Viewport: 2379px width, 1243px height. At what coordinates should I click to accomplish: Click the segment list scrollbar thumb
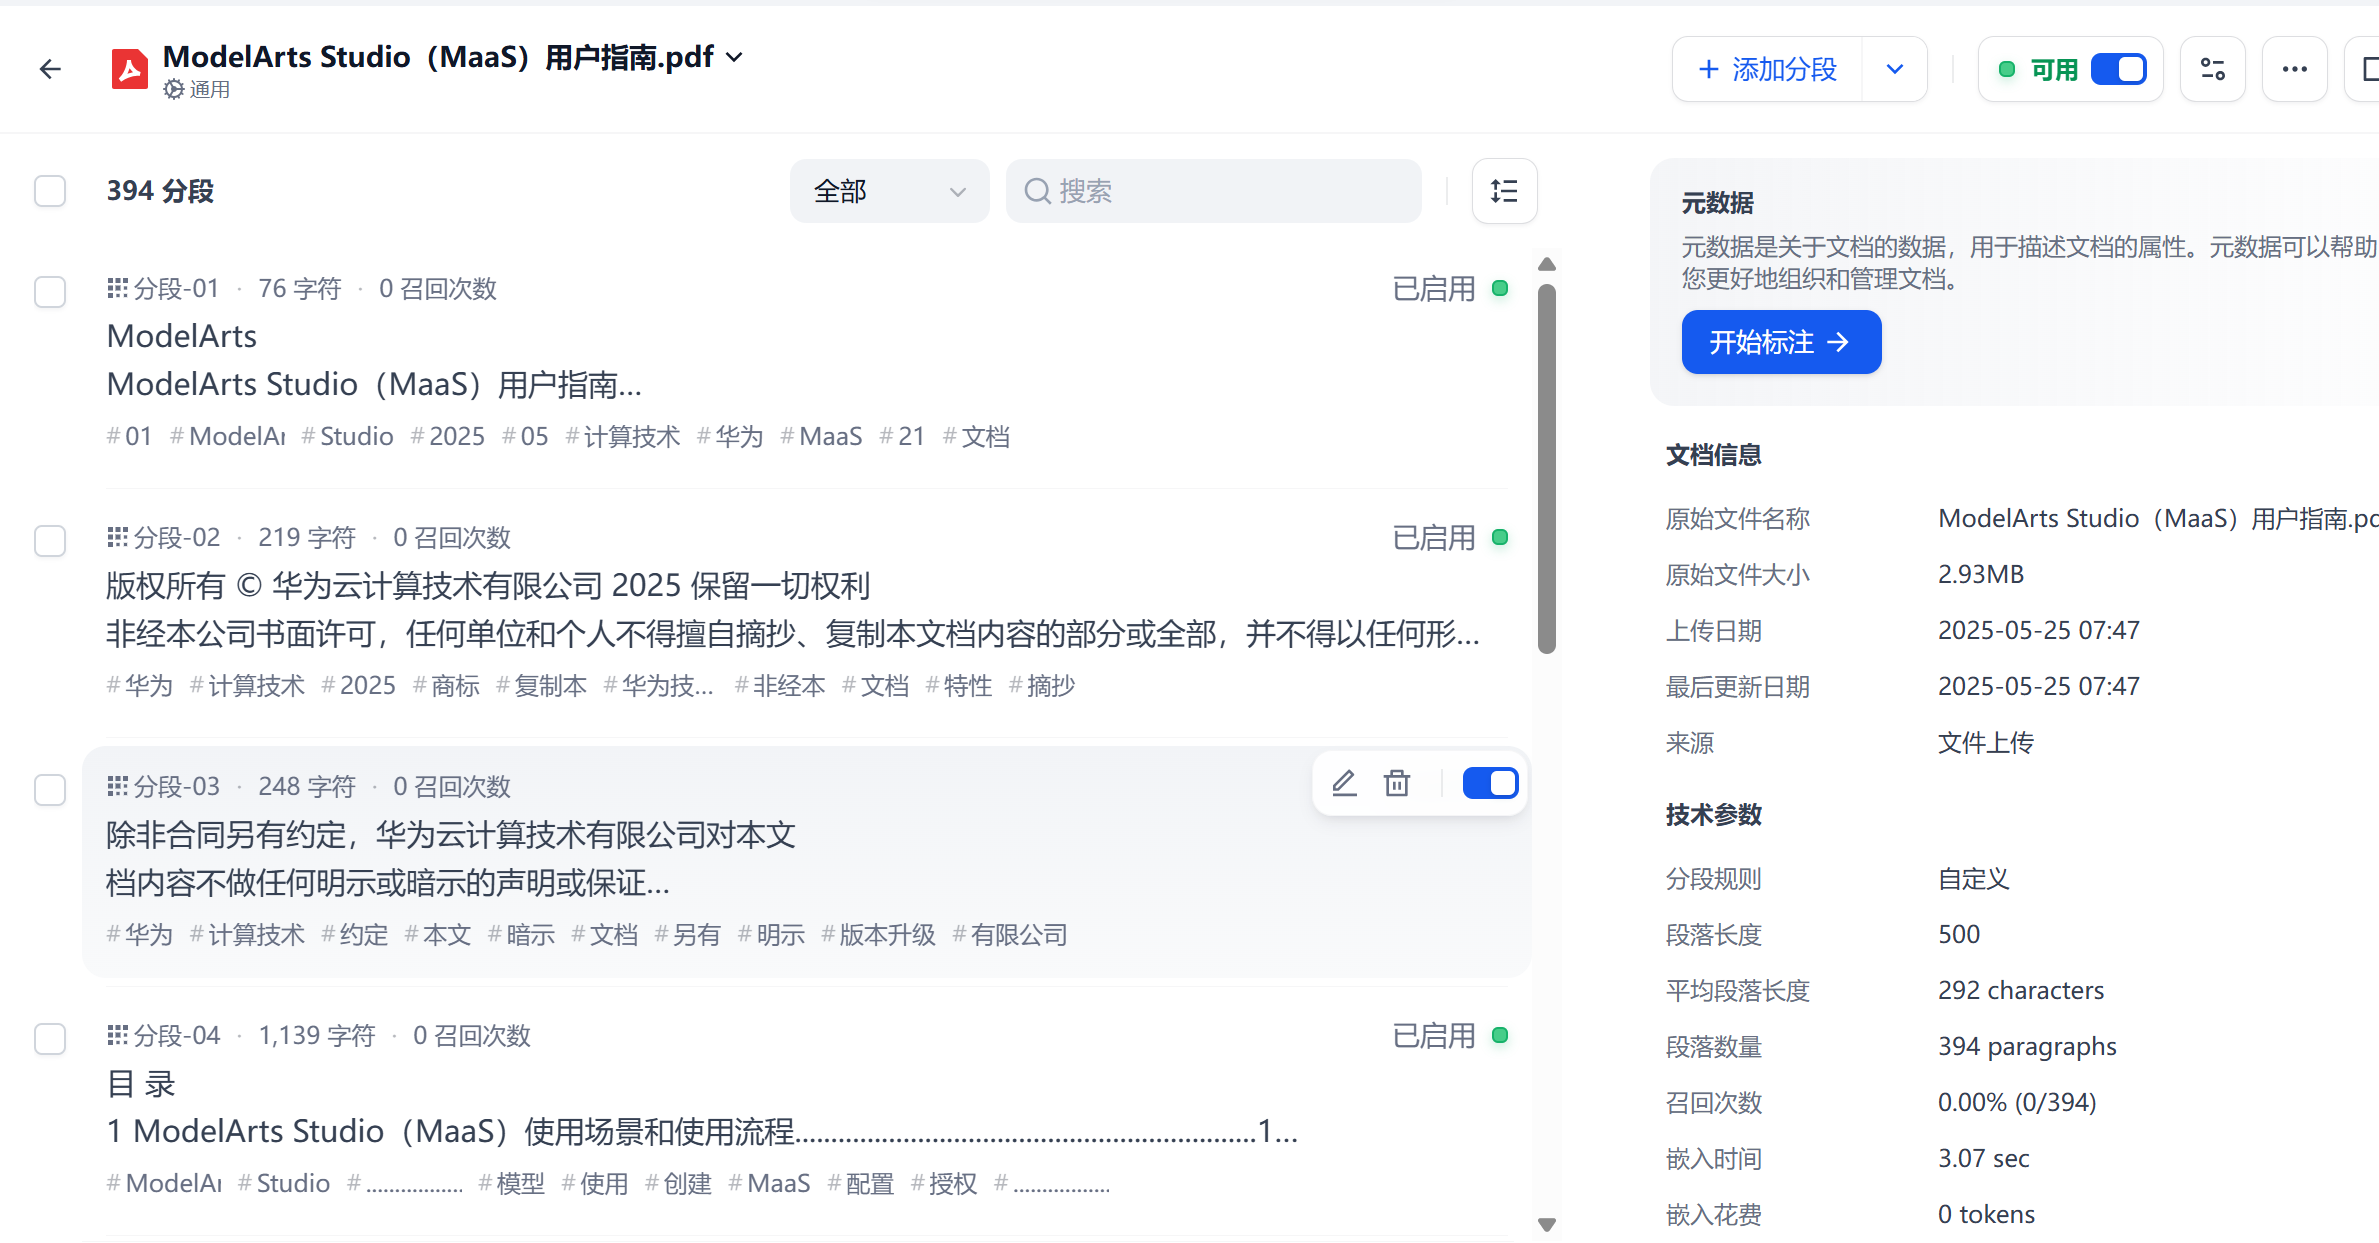[1547, 469]
